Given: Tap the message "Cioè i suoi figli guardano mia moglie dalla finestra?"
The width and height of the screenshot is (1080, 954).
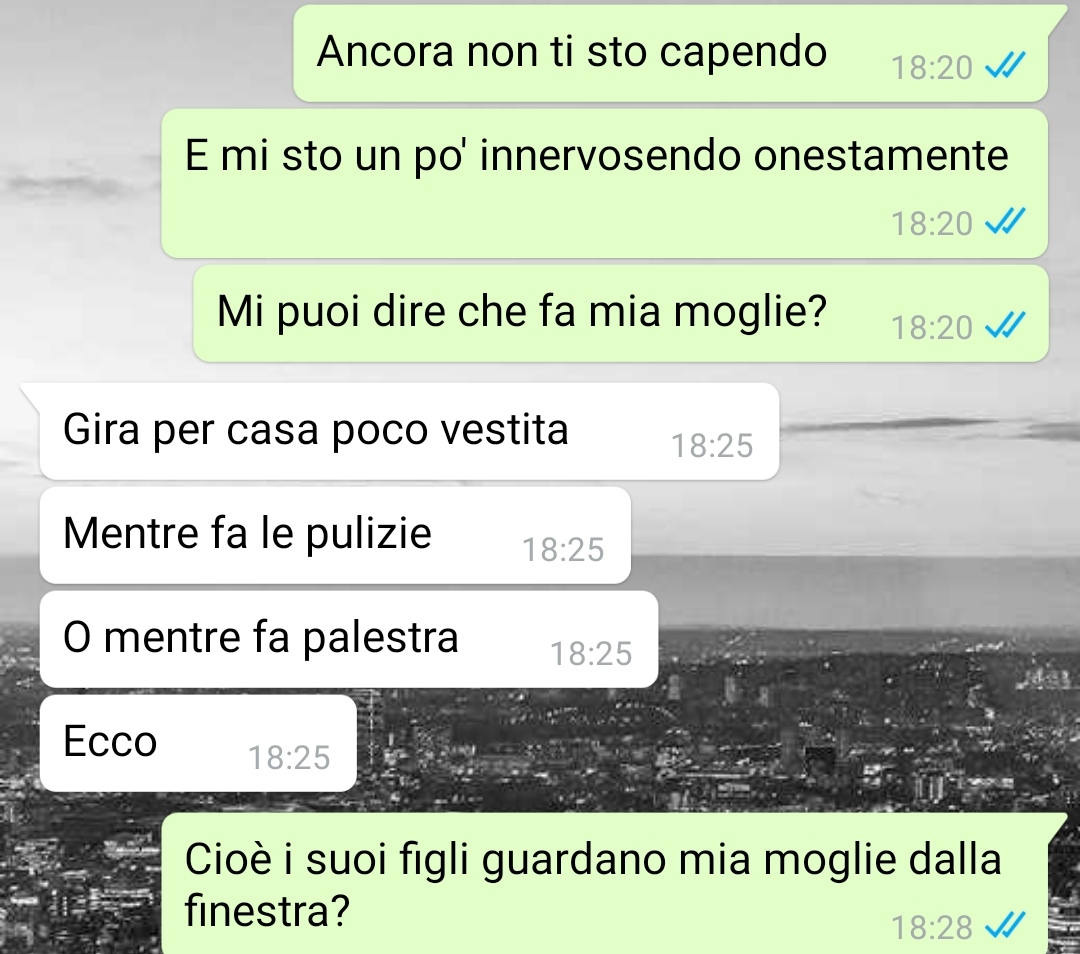Looking at the screenshot, I should coord(605,884).
